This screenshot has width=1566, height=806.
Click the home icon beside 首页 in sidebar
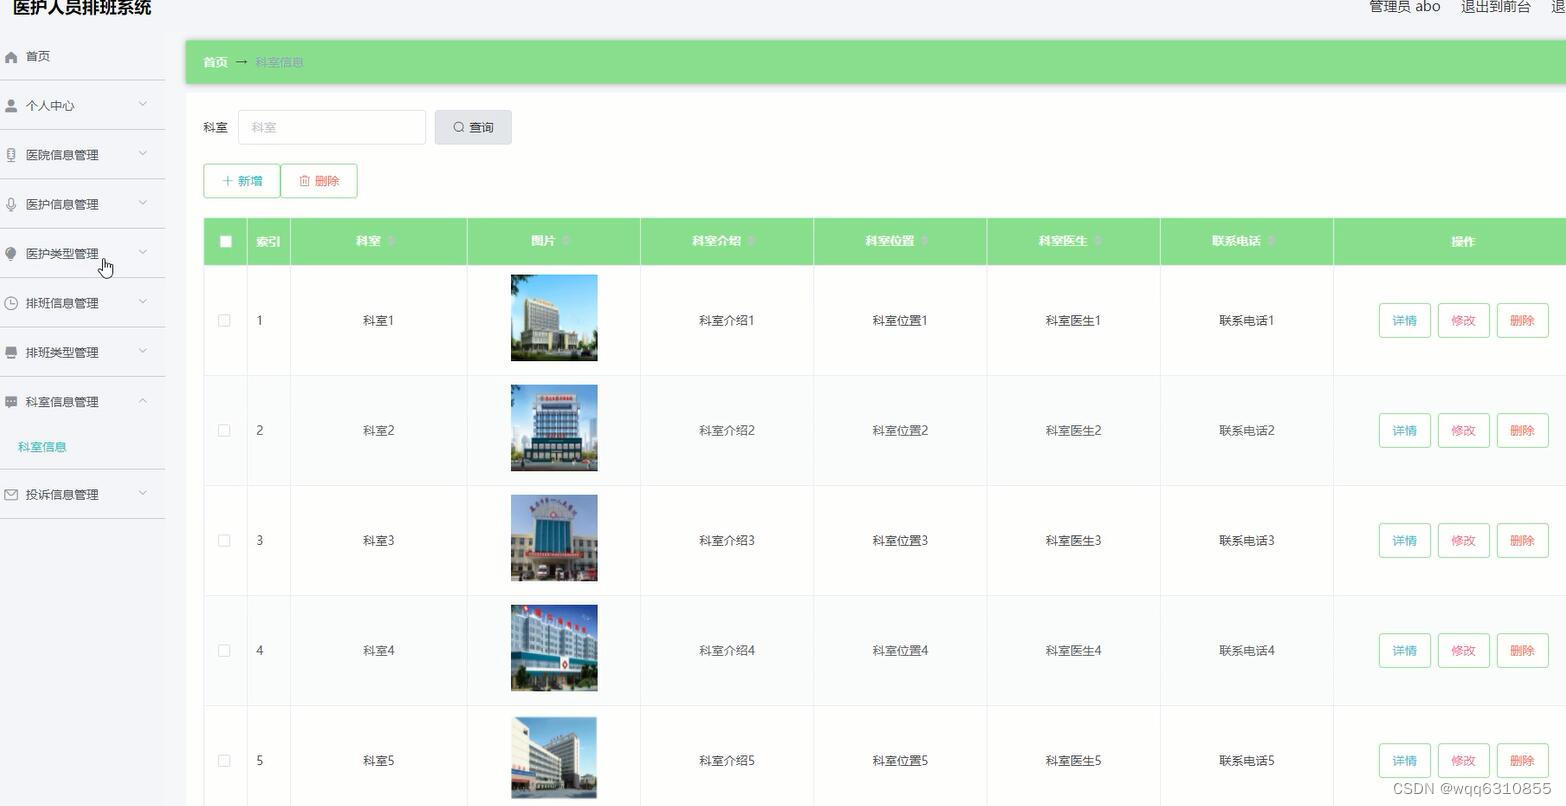click(x=11, y=57)
